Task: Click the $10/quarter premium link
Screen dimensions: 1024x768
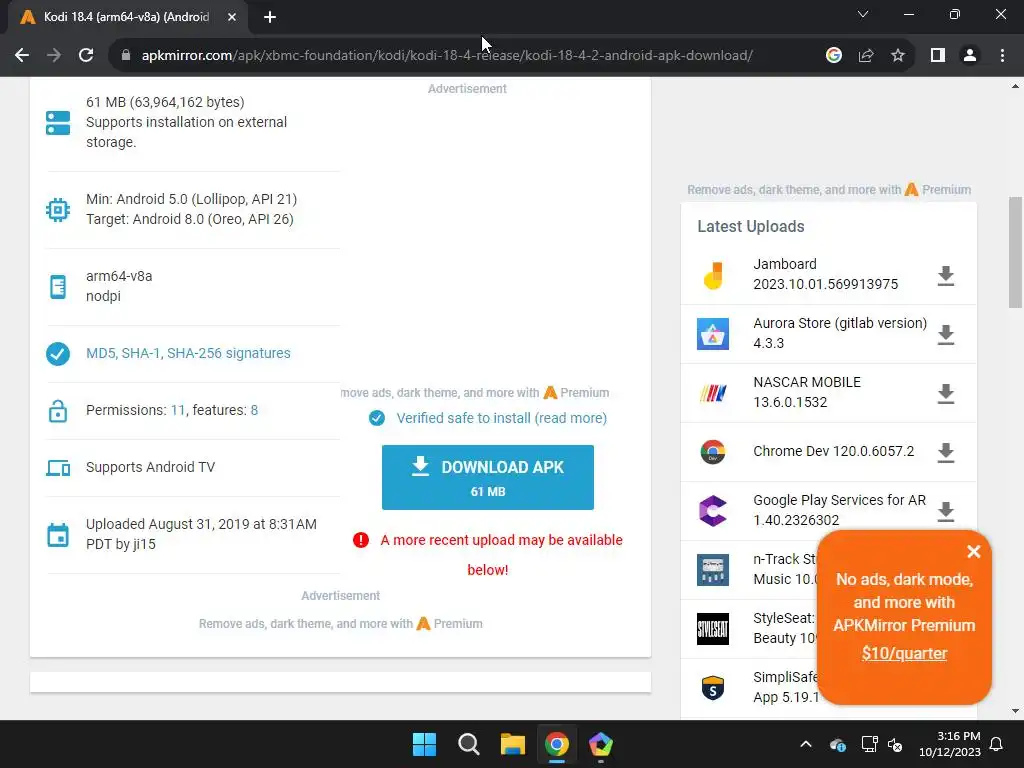Action: coord(904,653)
